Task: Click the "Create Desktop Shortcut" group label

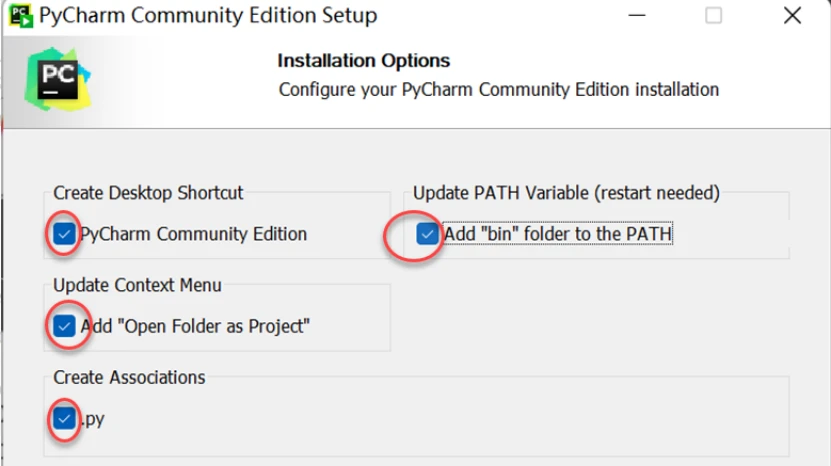Action: 148,192
